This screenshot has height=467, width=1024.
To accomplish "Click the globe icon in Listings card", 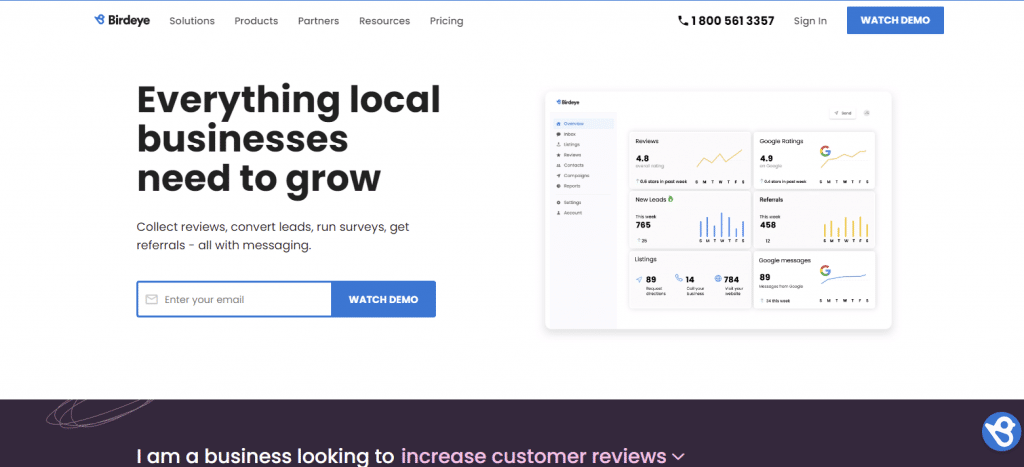I will [x=718, y=279].
